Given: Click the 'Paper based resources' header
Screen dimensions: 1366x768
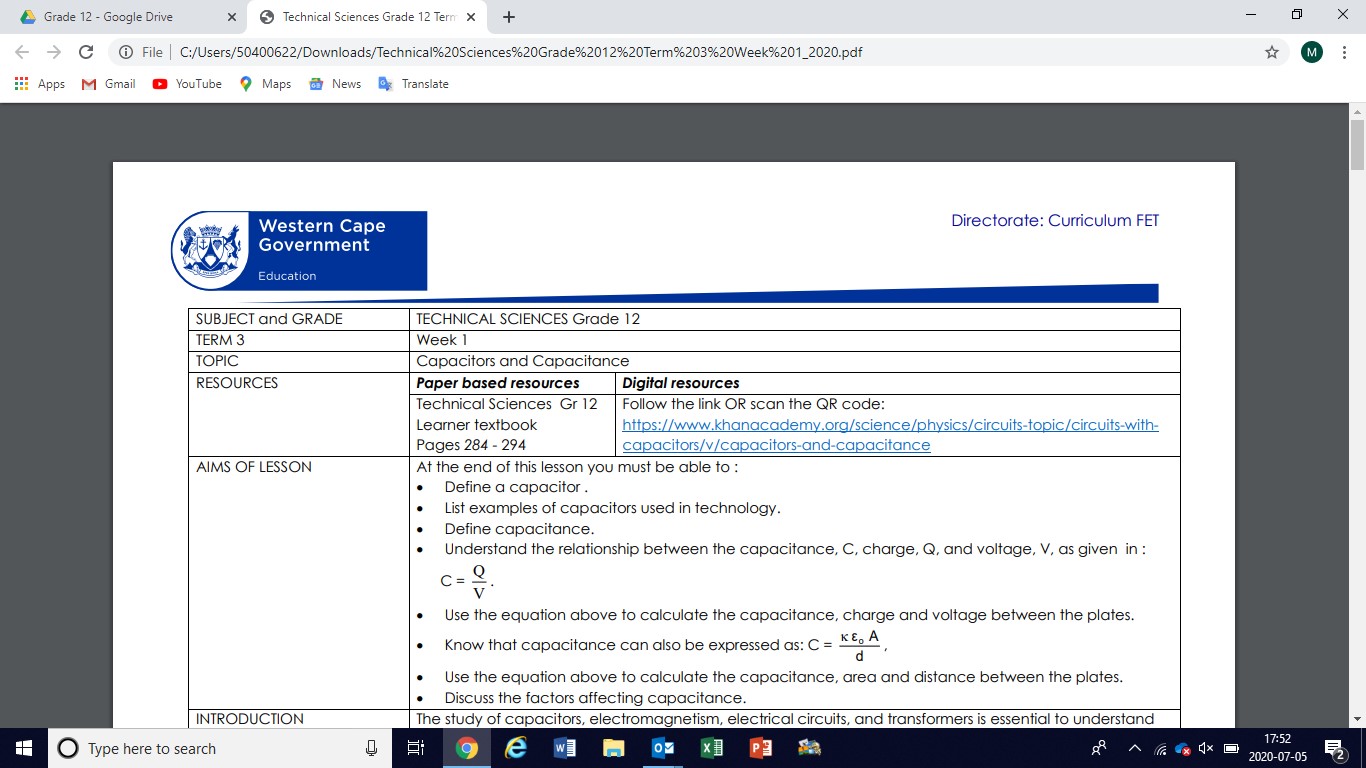Looking at the screenshot, I should pyautogui.click(x=498, y=383).
